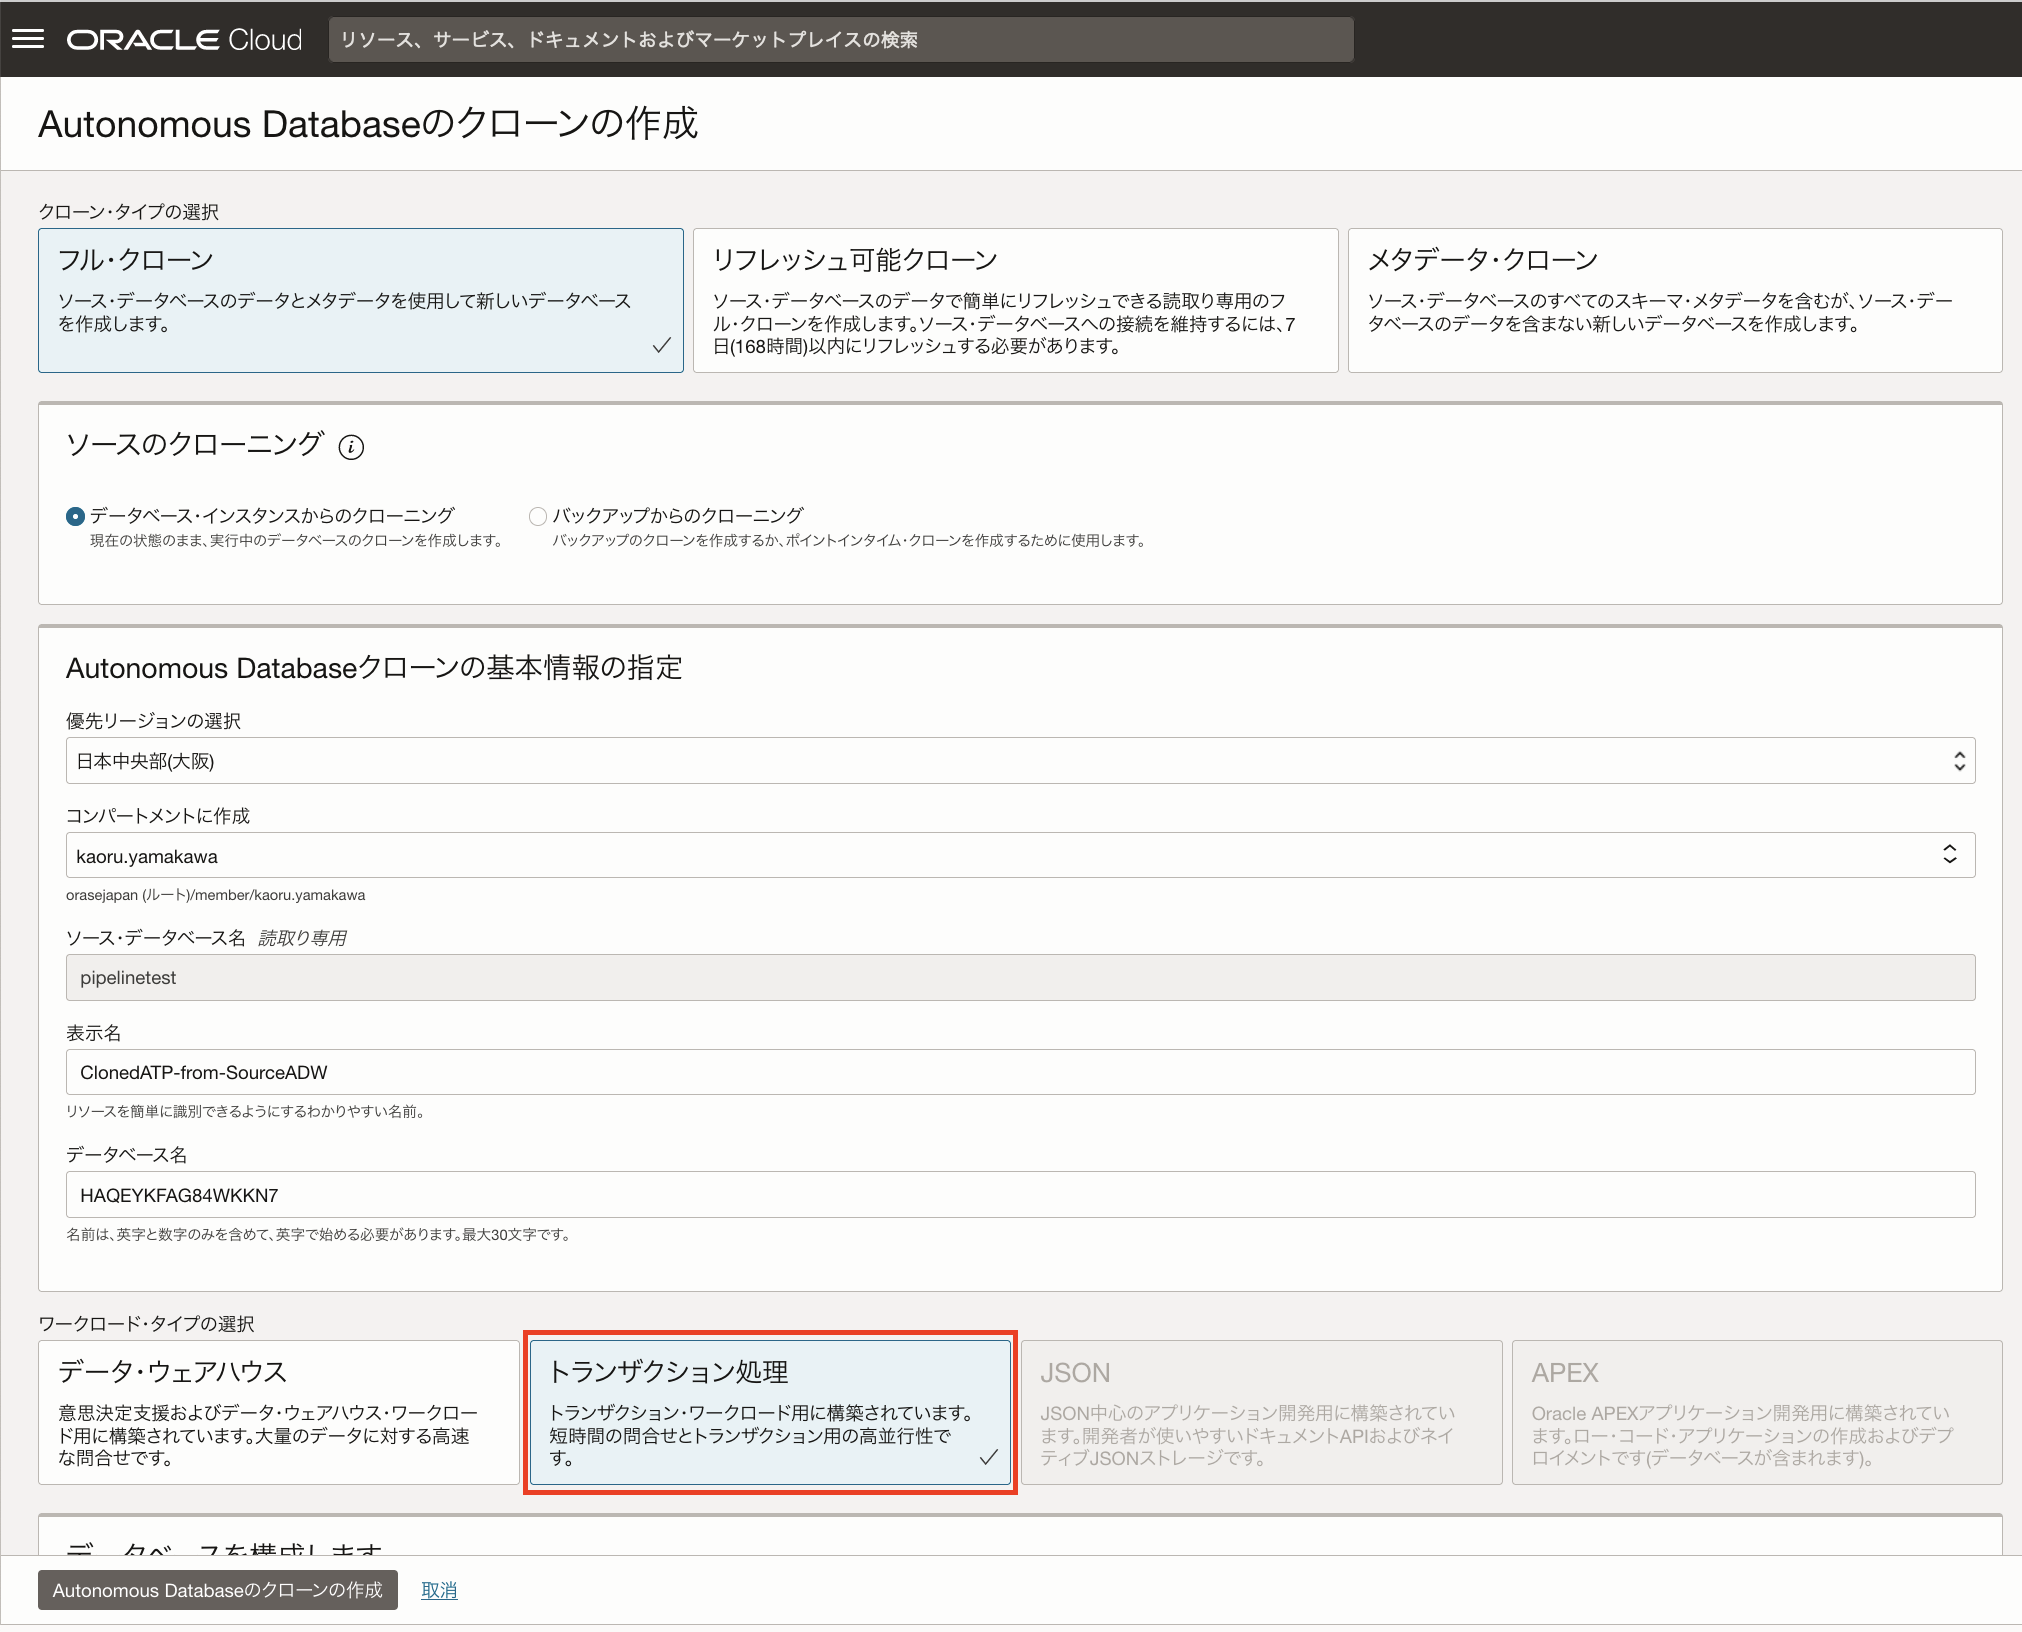
Task: Click checkmark icon on トランザクション処理 card
Action: coord(988,1457)
